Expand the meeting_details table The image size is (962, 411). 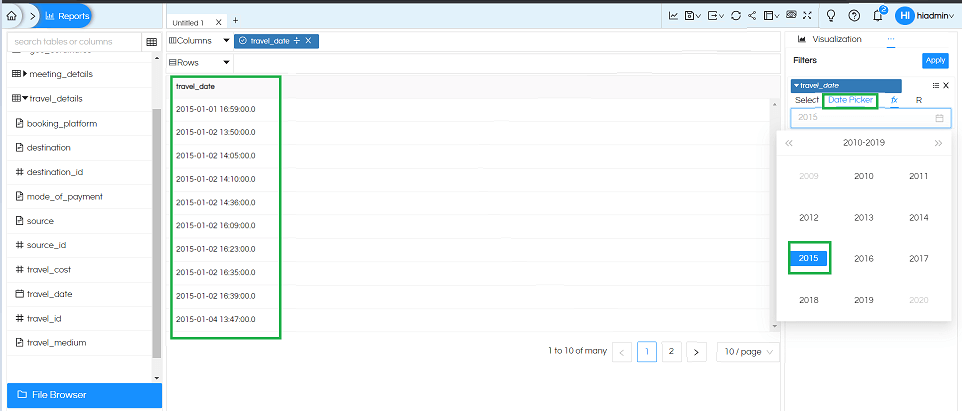pos(25,74)
